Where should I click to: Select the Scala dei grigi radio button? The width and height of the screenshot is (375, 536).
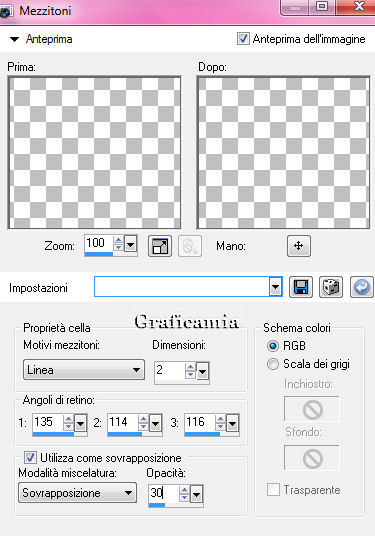[272, 364]
